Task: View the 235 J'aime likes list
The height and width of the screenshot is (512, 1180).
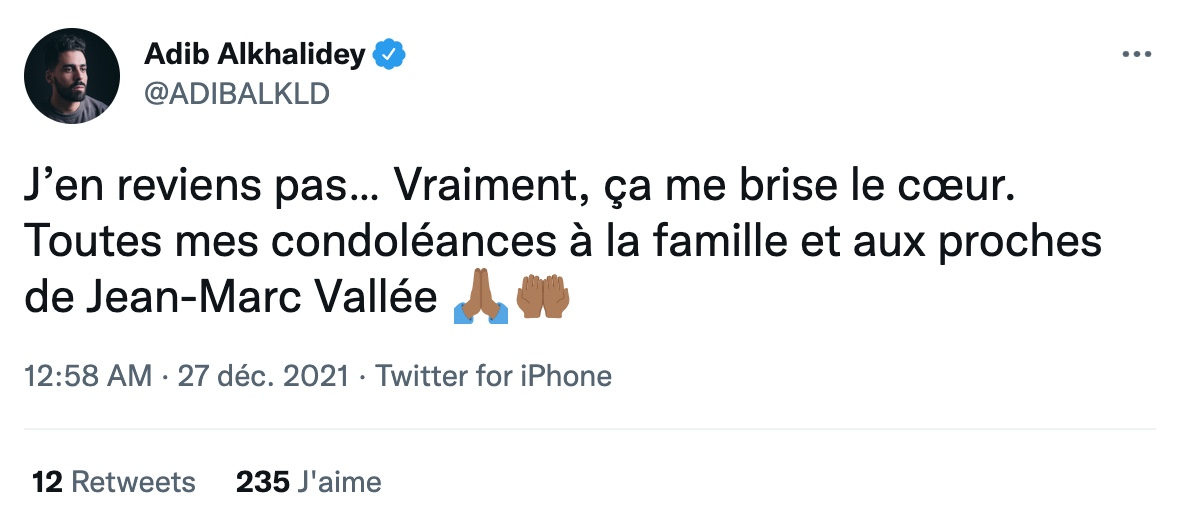Action: click(x=309, y=482)
